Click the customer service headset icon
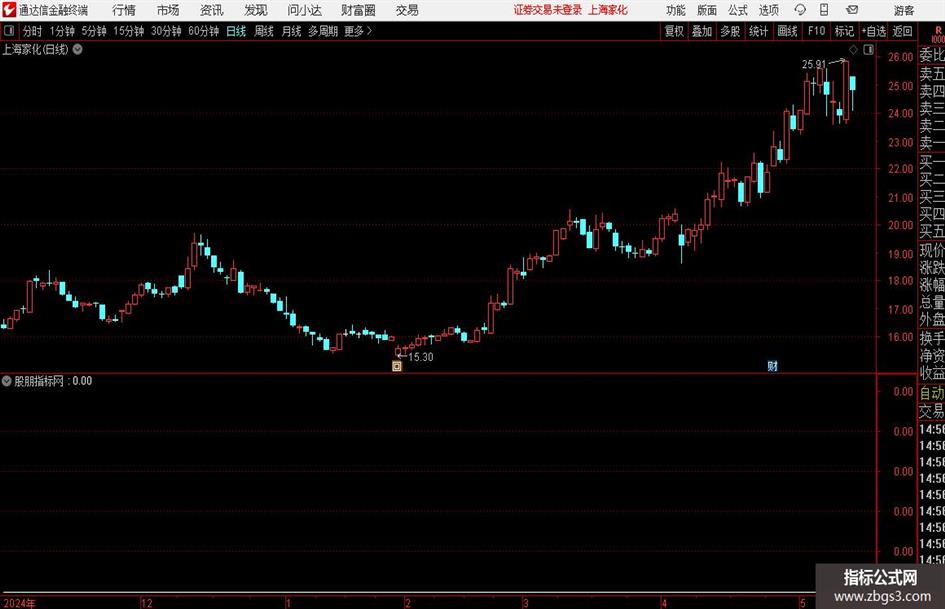This screenshot has height=609, width=945. 800,10
